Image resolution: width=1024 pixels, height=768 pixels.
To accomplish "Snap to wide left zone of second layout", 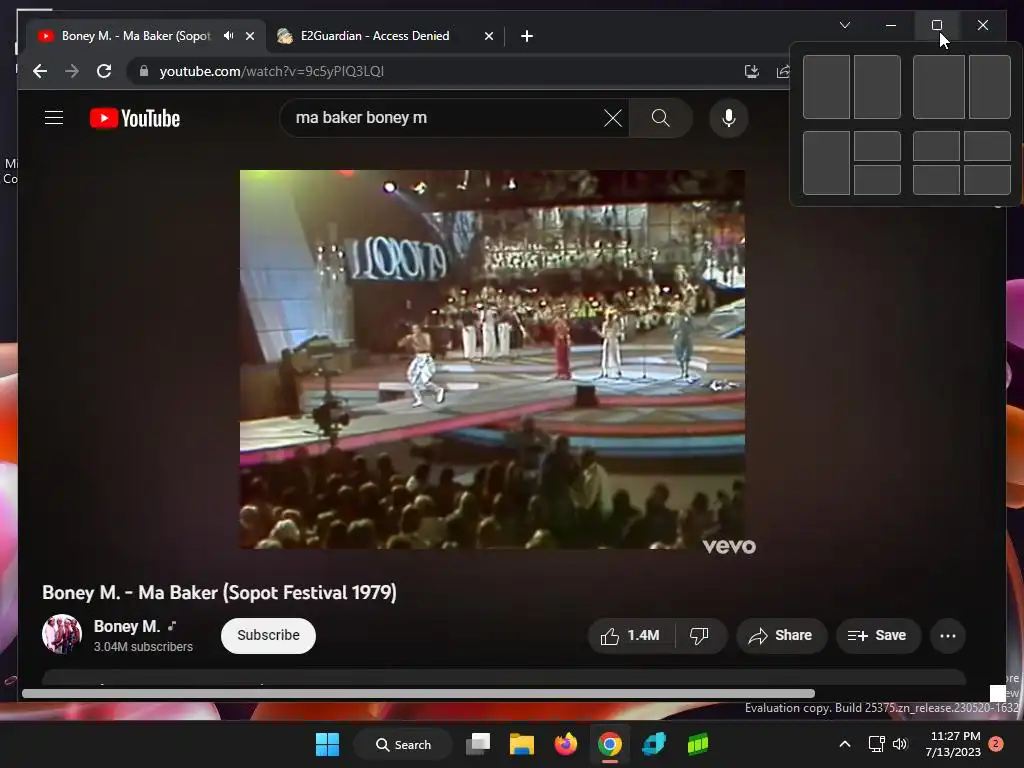I will pos(938,87).
